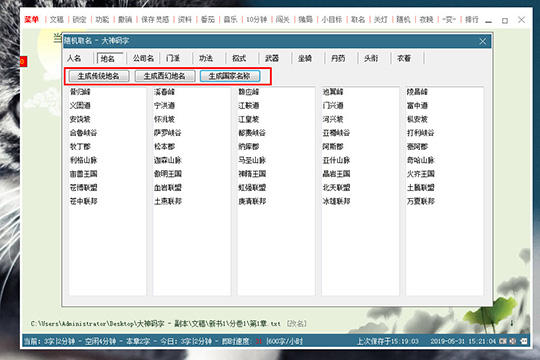Open the 坐骑 tab

pos(305,58)
